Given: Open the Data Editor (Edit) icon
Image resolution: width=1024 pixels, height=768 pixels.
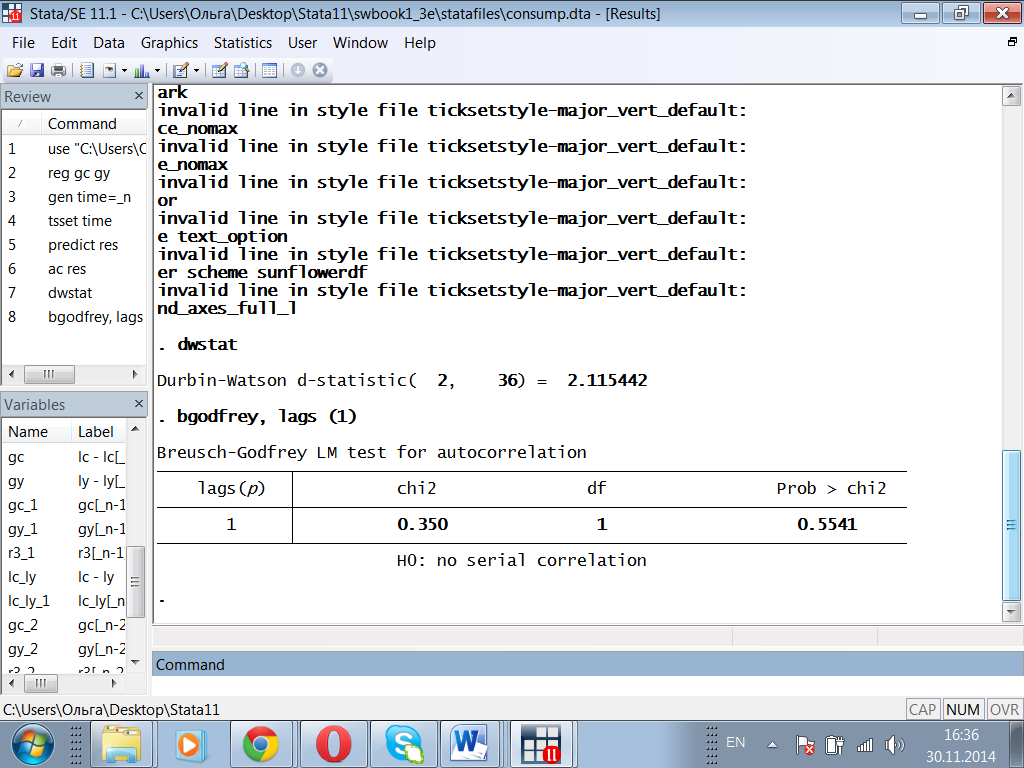Looking at the screenshot, I should [219, 70].
